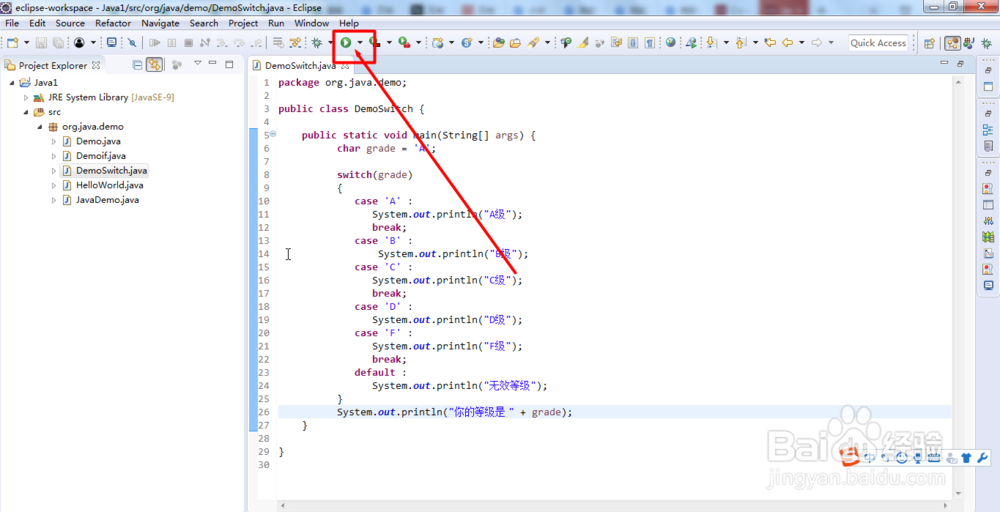1000x512 pixels.
Task: Click the Open Task folder icon
Action: pyautogui.click(x=515, y=43)
